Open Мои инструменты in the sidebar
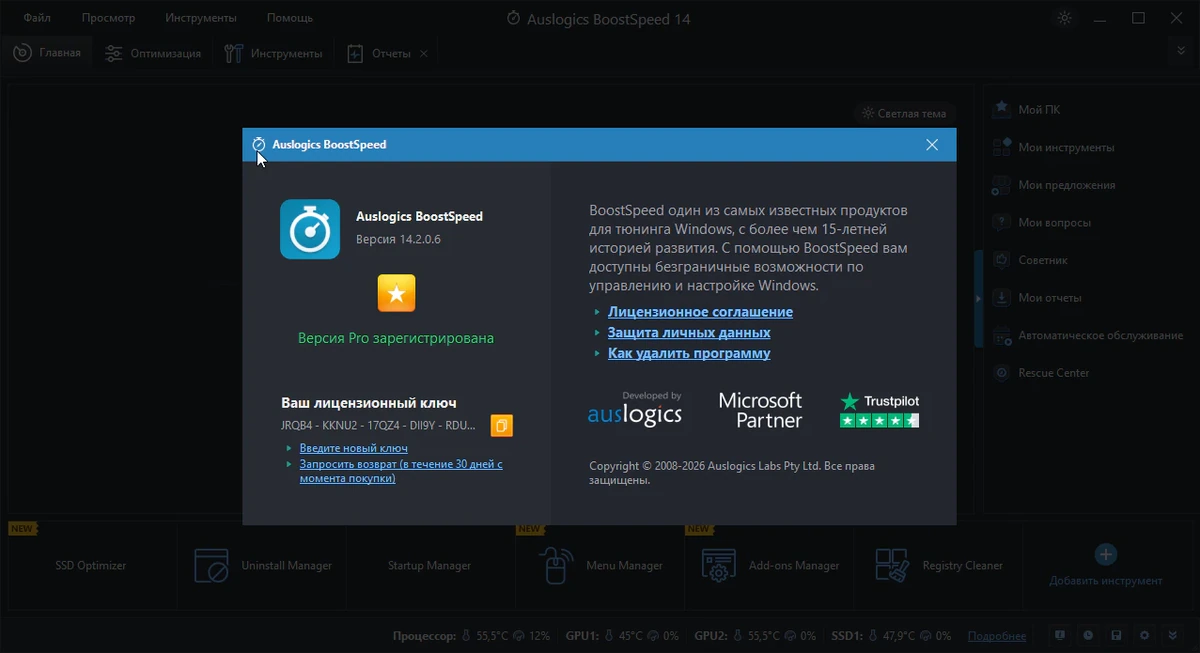The image size is (1200, 653). [x=1054, y=147]
